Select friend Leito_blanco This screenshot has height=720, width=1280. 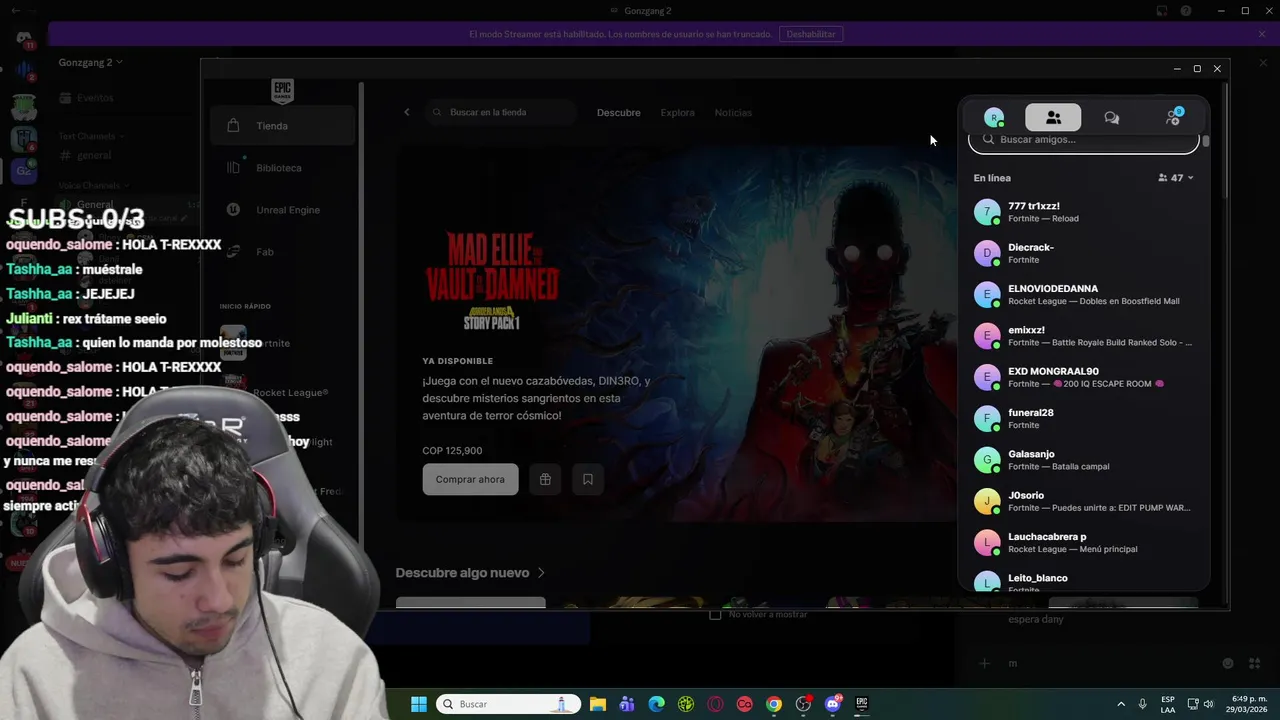[1084, 581]
